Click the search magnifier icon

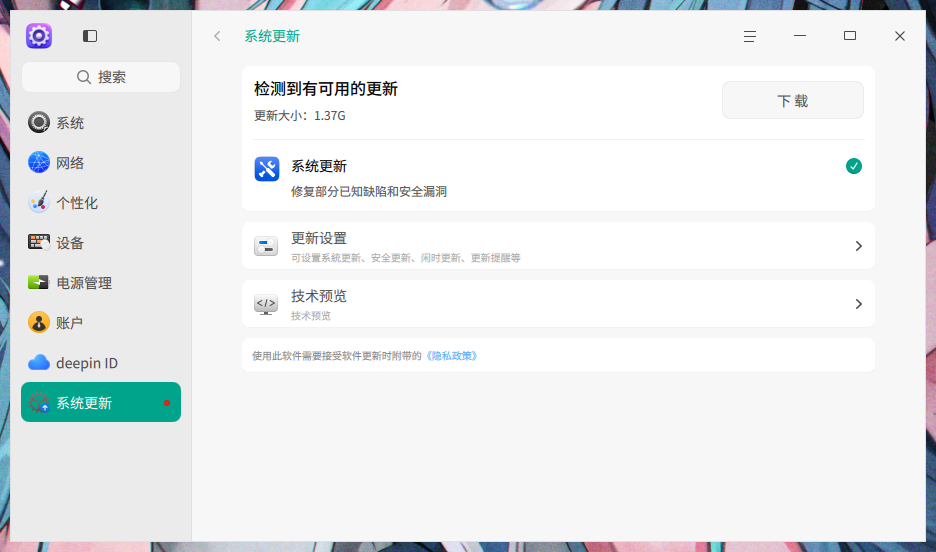[84, 77]
